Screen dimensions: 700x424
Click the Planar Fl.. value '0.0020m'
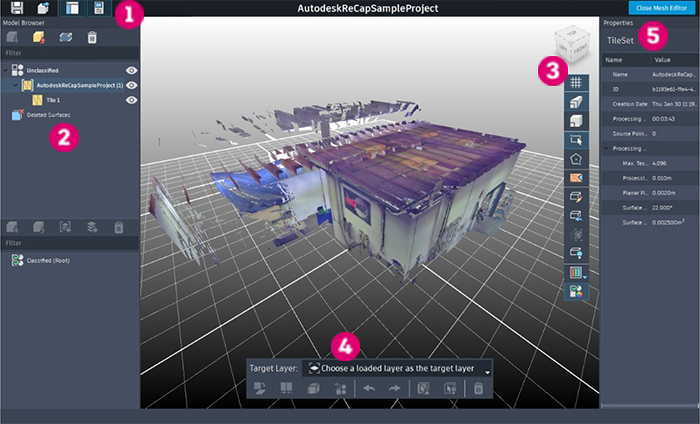(664, 193)
